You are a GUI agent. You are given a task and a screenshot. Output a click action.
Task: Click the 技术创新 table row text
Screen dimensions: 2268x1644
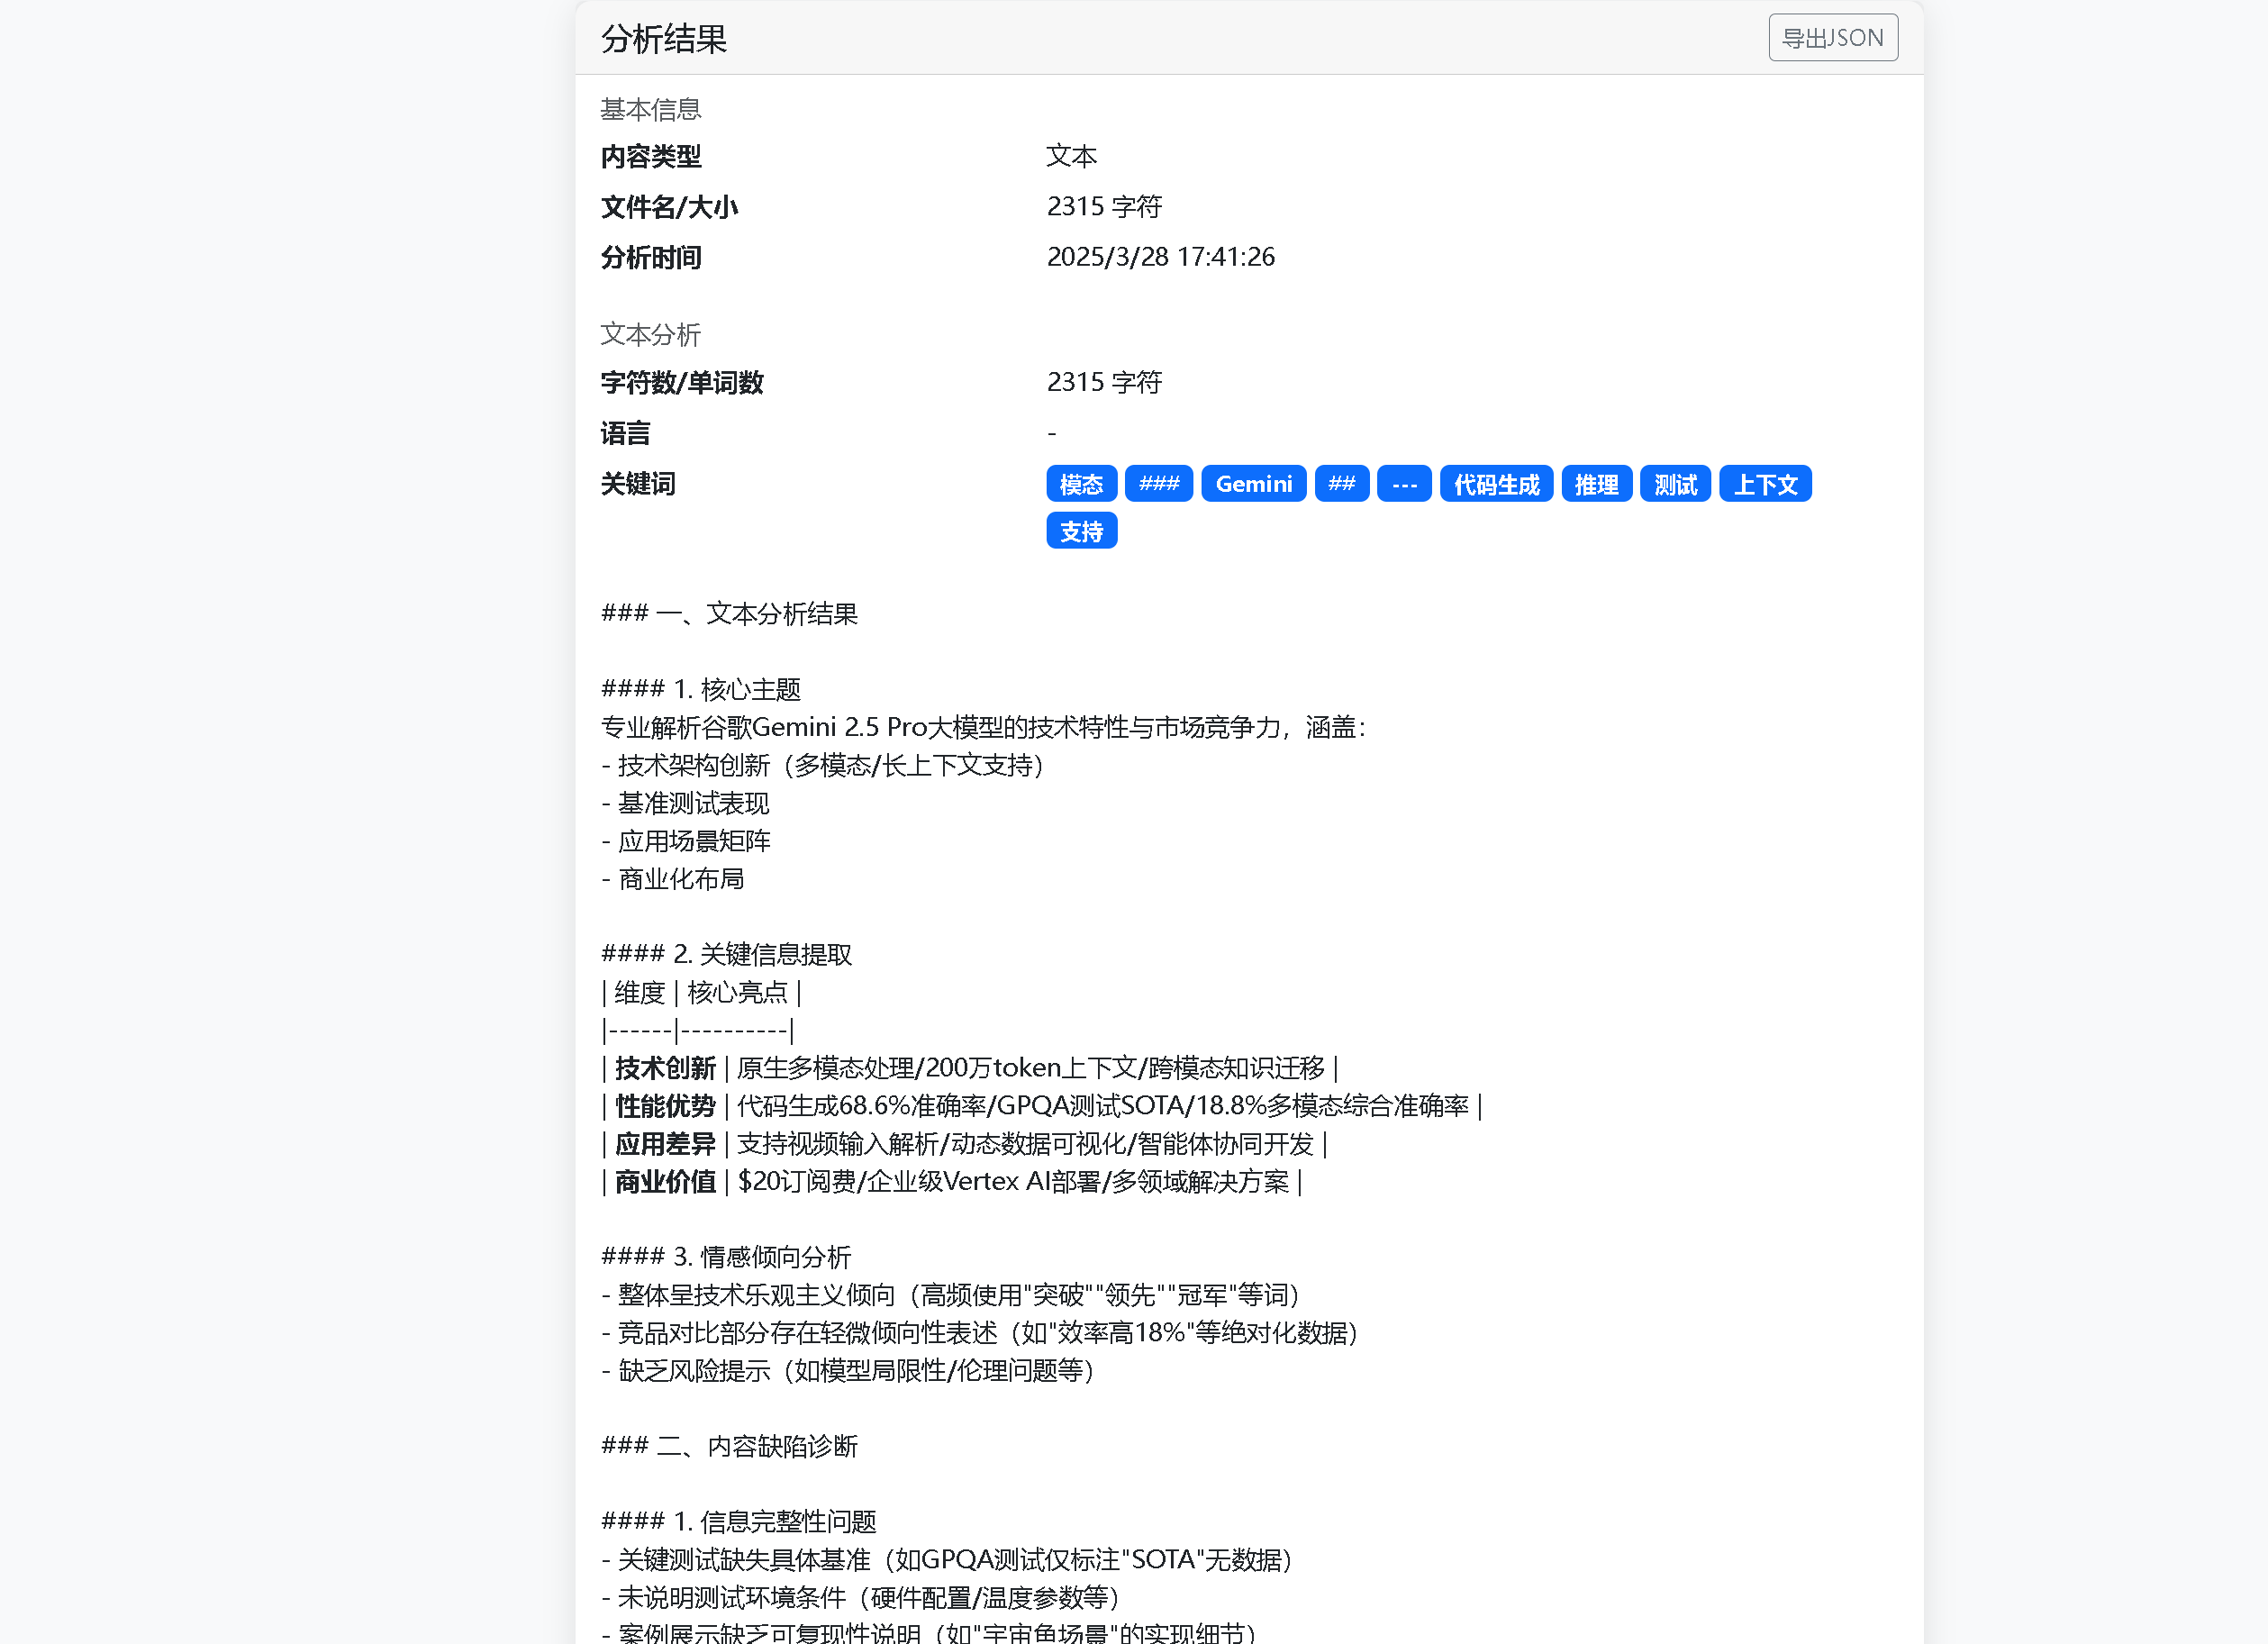pos(665,1068)
